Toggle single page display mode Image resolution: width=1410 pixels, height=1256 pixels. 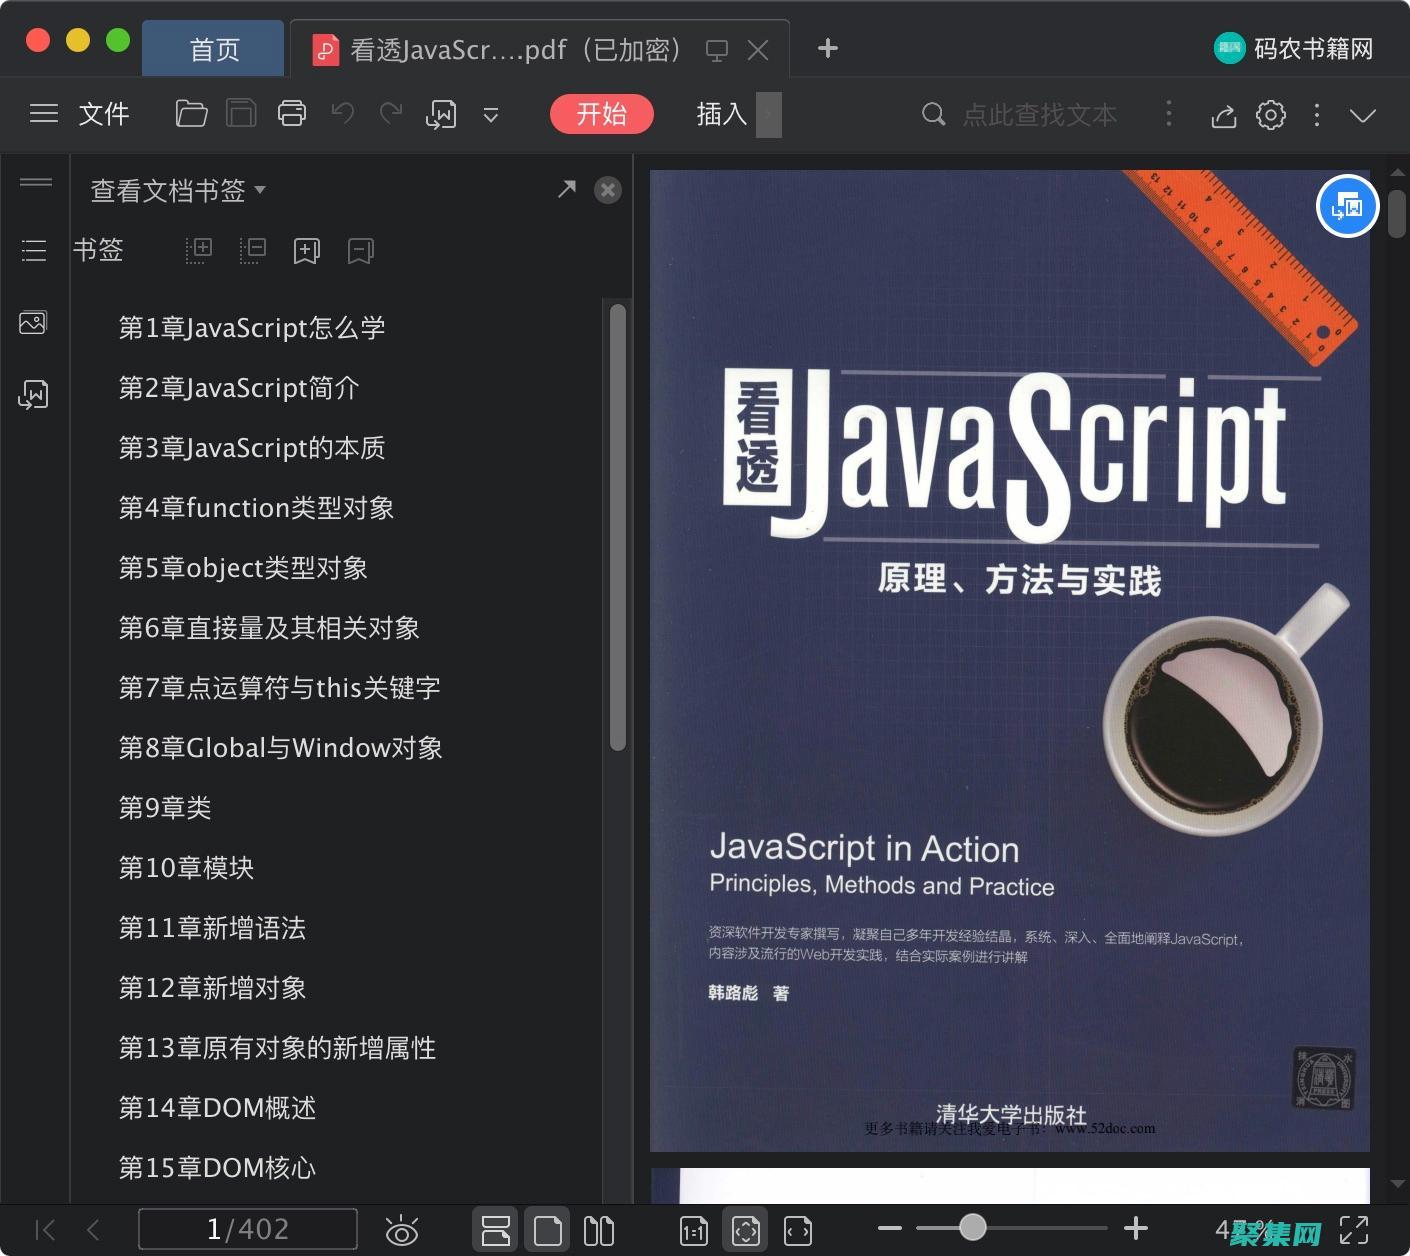(547, 1229)
